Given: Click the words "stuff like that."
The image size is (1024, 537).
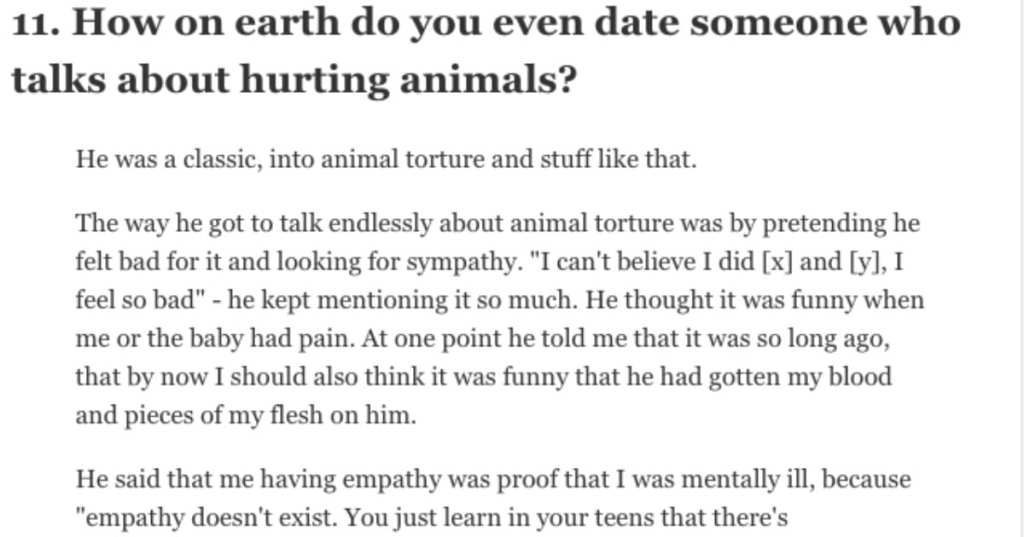Looking at the screenshot, I should (618, 159).
